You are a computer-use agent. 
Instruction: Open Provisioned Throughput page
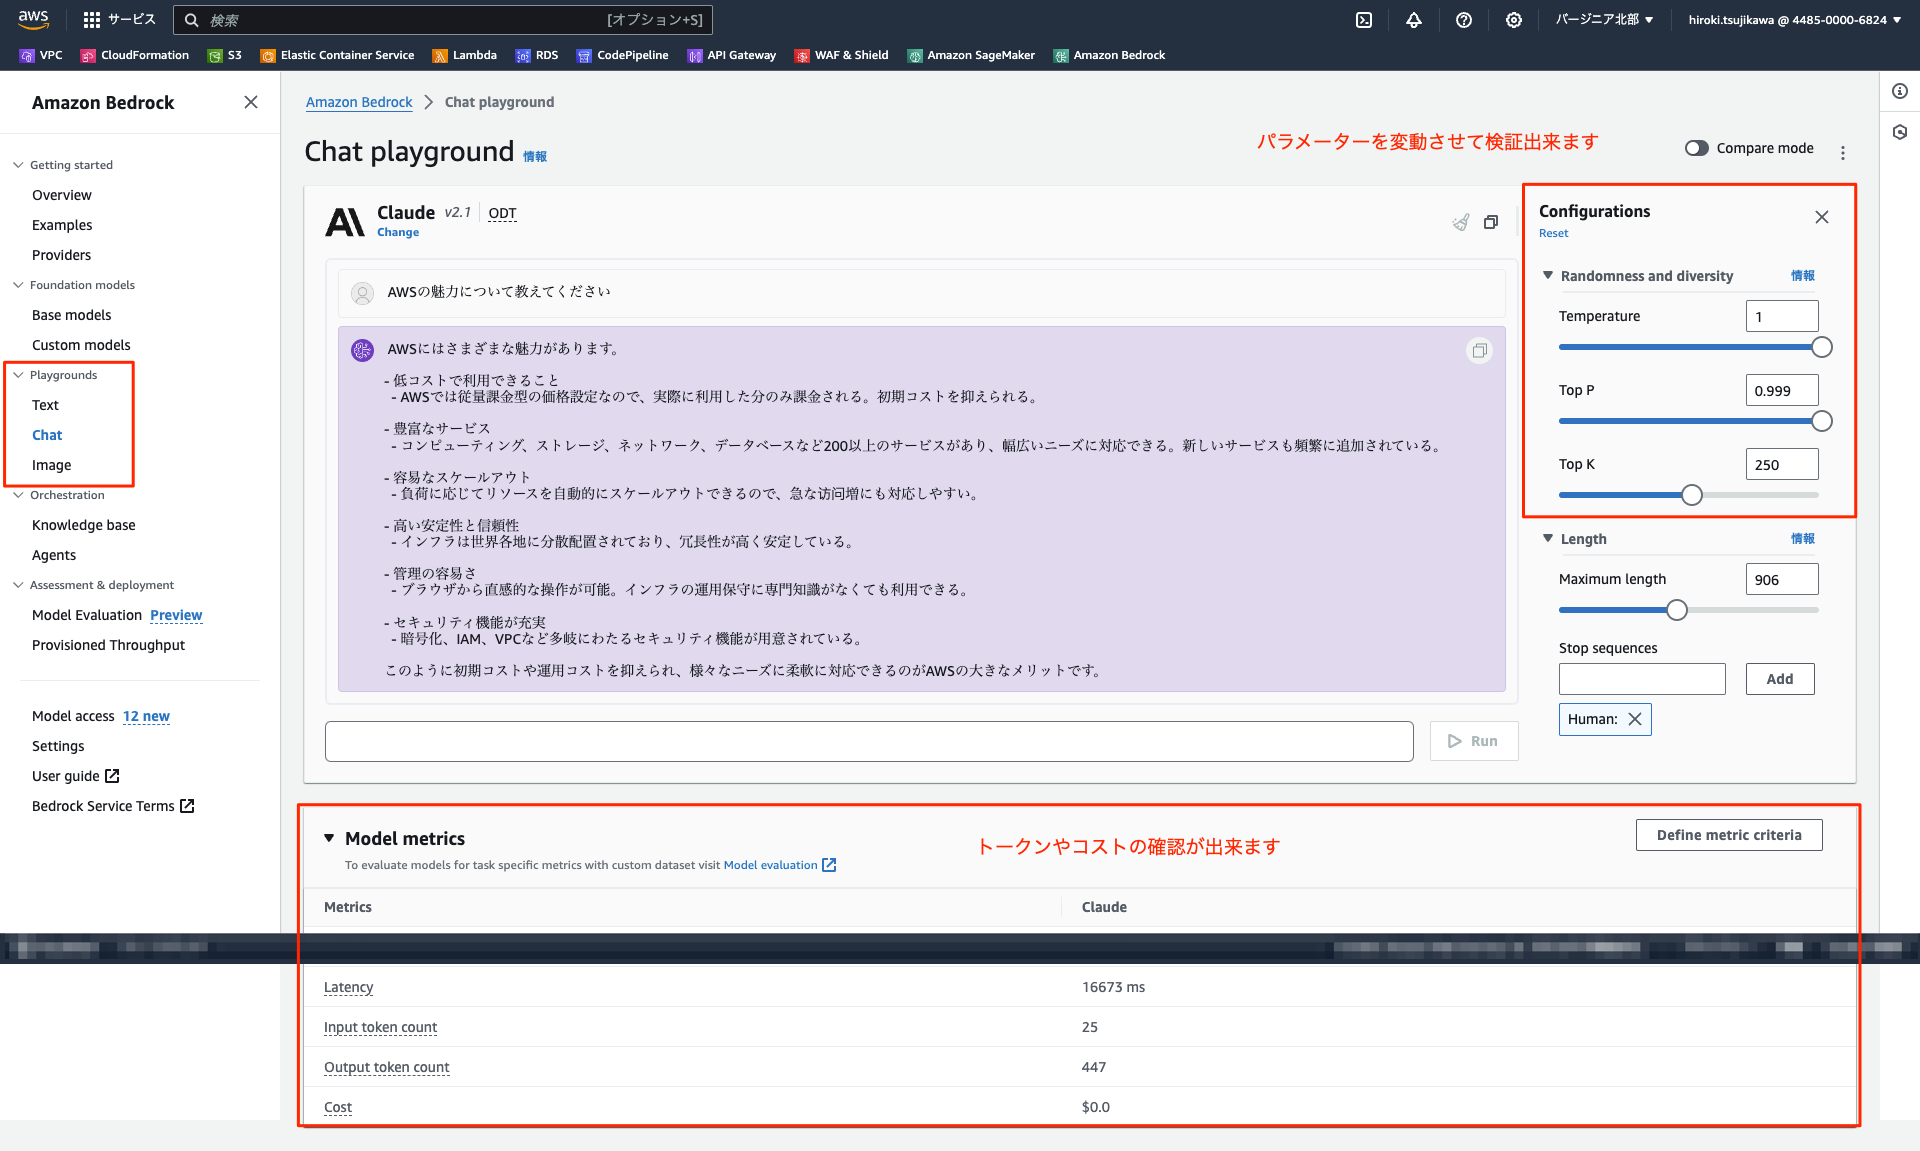point(108,645)
